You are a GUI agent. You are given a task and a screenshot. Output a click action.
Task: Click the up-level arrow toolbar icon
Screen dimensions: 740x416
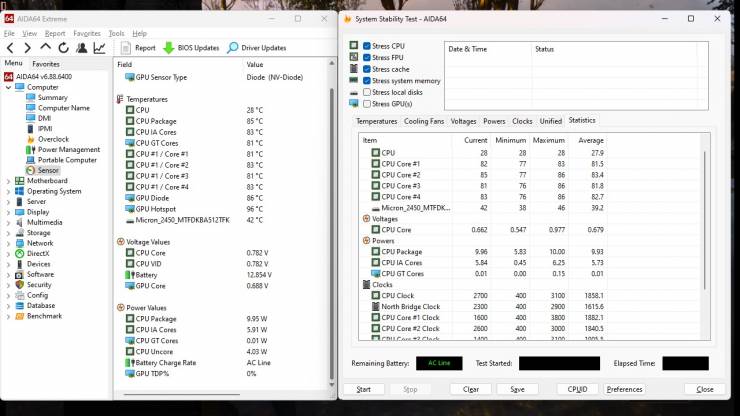click(x=45, y=47)
